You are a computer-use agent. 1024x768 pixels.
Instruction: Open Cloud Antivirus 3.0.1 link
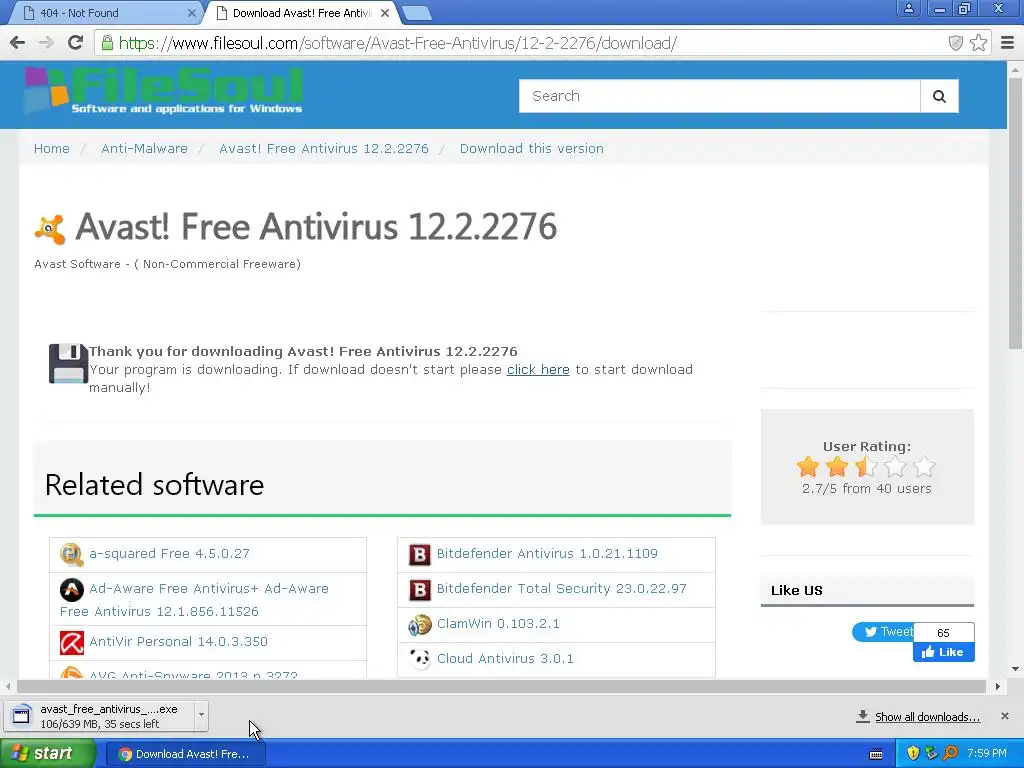[x=505, y=658]
